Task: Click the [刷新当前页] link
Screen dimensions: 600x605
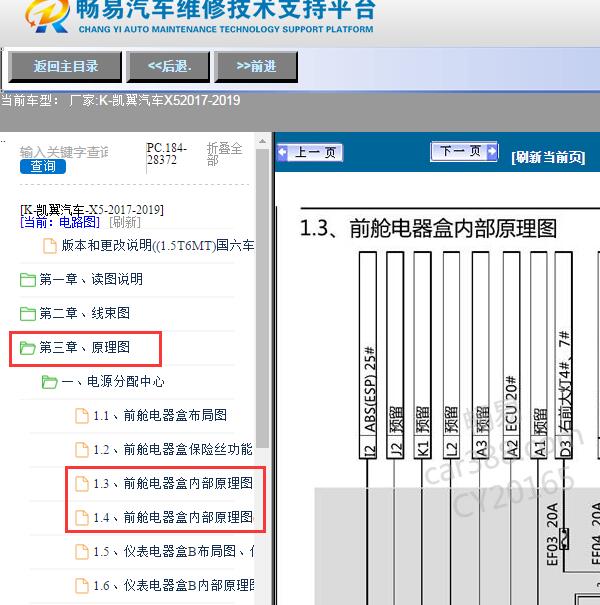Action: [x=548, y=157]
